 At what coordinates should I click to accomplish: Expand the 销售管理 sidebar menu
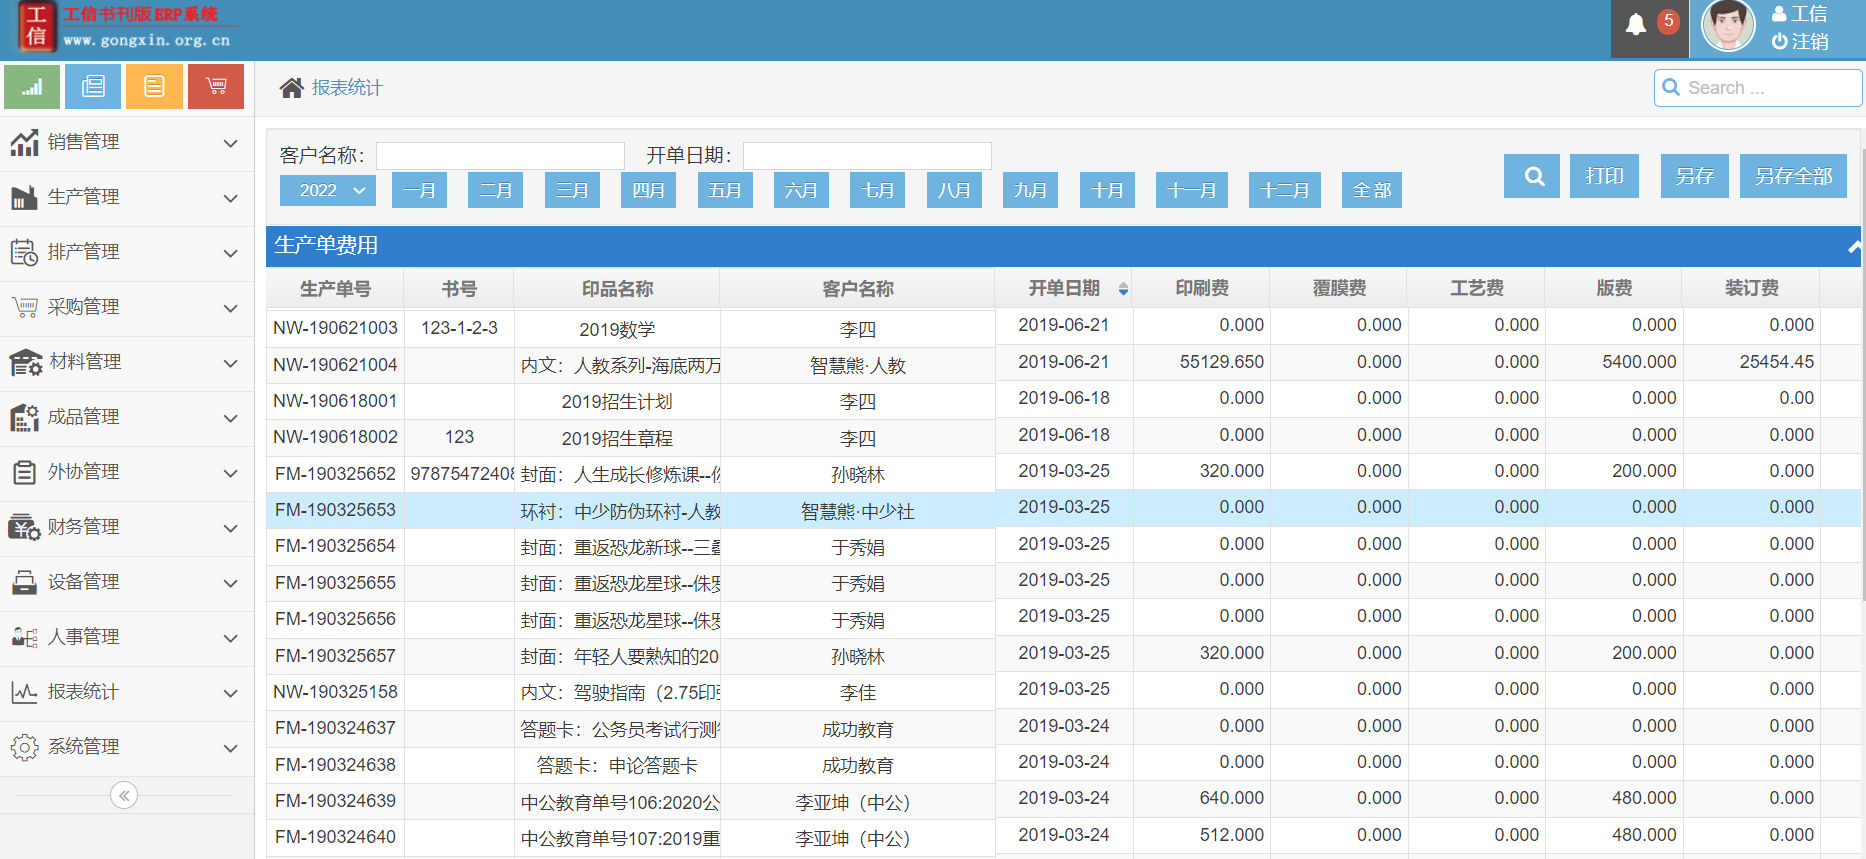pyautogui.click(x=125, y=143)
